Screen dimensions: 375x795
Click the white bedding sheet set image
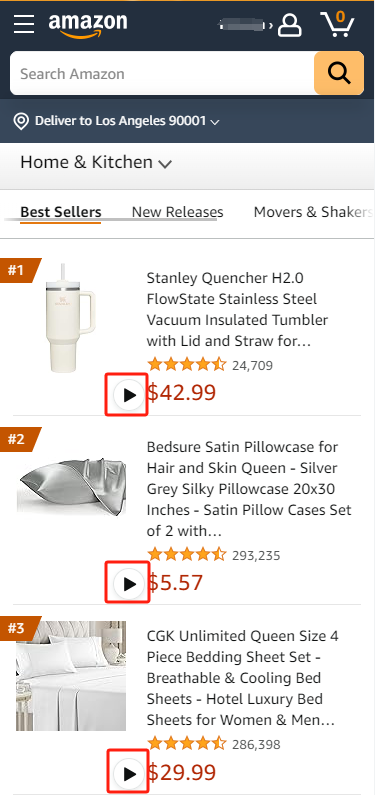71,676
